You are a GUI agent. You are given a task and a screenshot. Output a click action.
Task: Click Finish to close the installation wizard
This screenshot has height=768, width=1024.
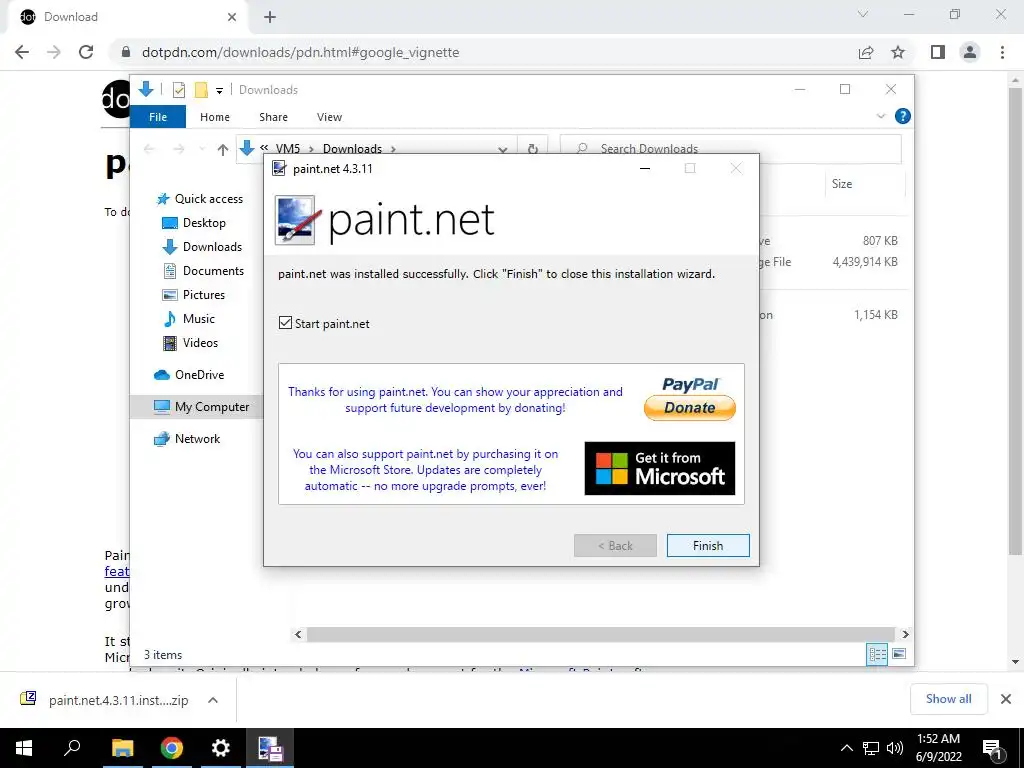708,546
